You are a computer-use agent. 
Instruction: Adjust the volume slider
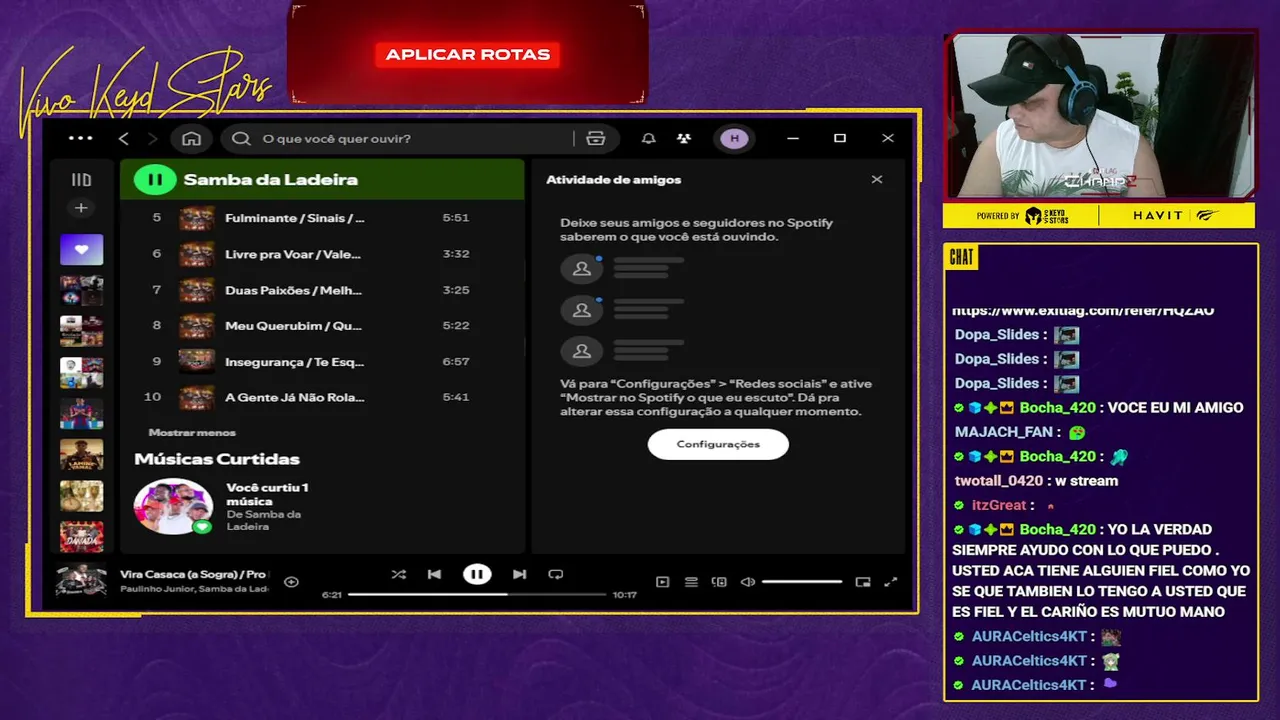point(802,582)
